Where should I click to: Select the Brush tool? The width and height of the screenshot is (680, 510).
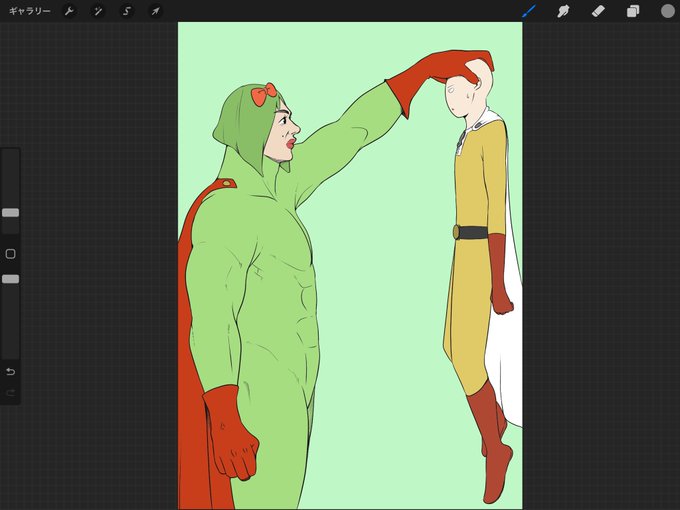[529, 11]
